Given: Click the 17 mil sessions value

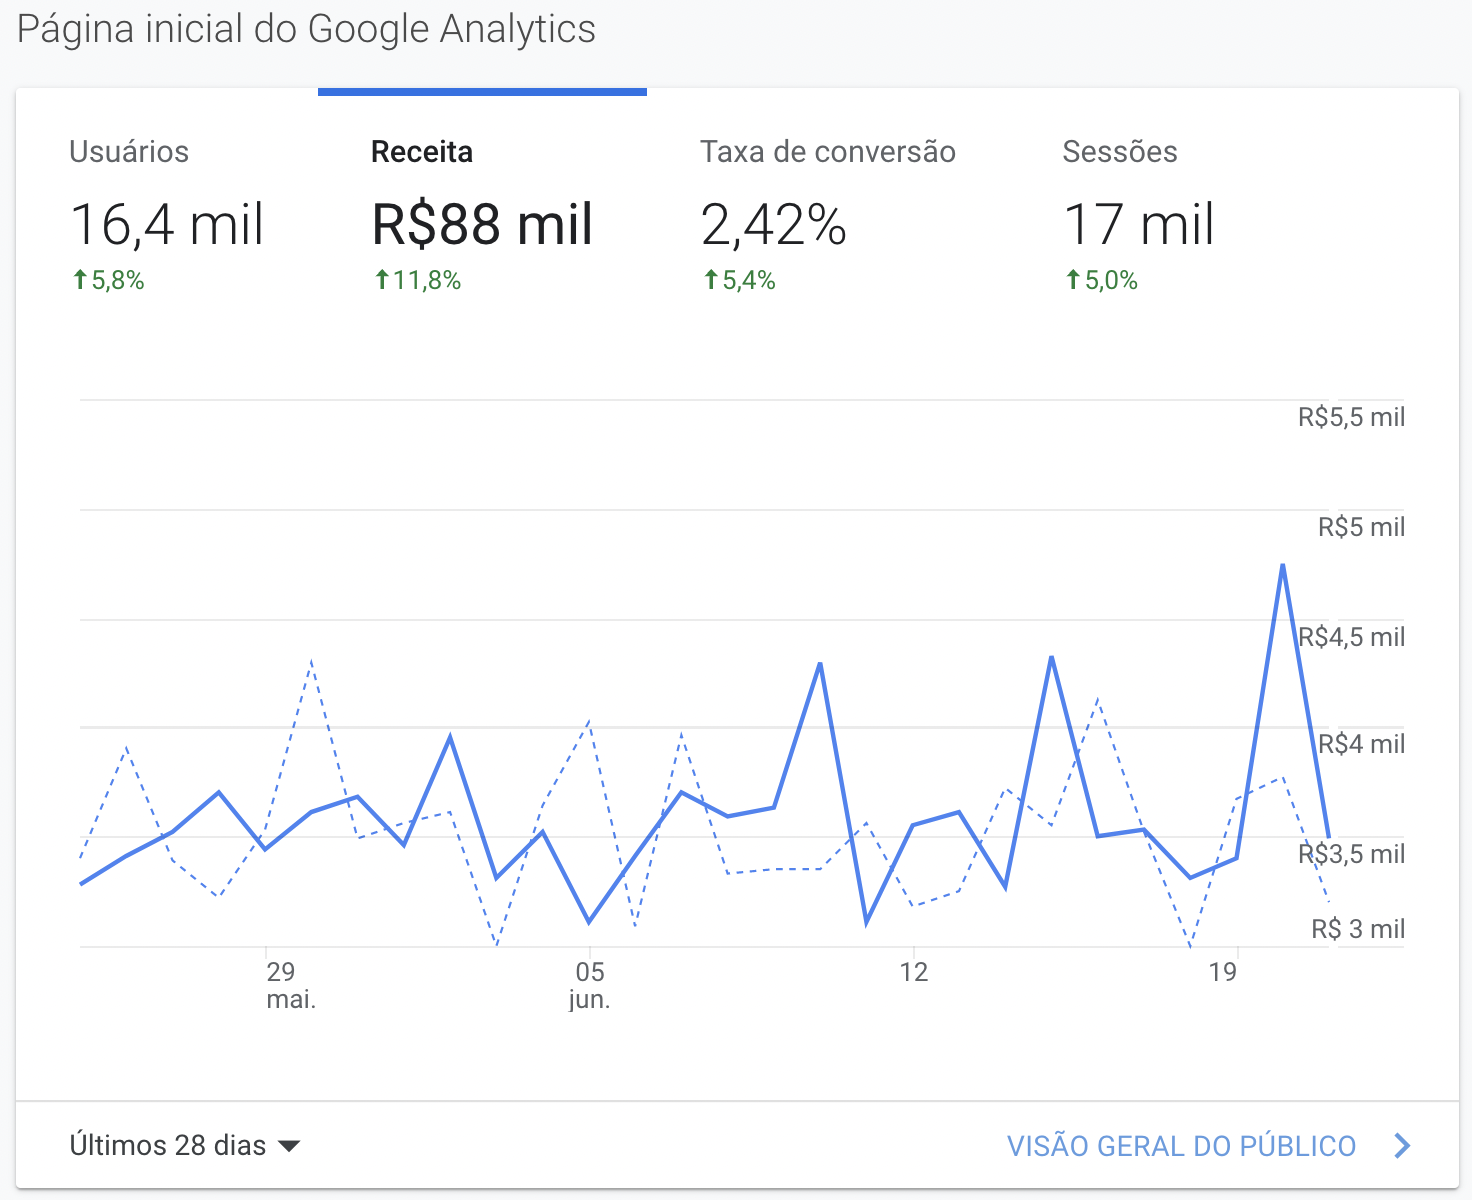Looking at the screenshot, I should coord(1138,224).
